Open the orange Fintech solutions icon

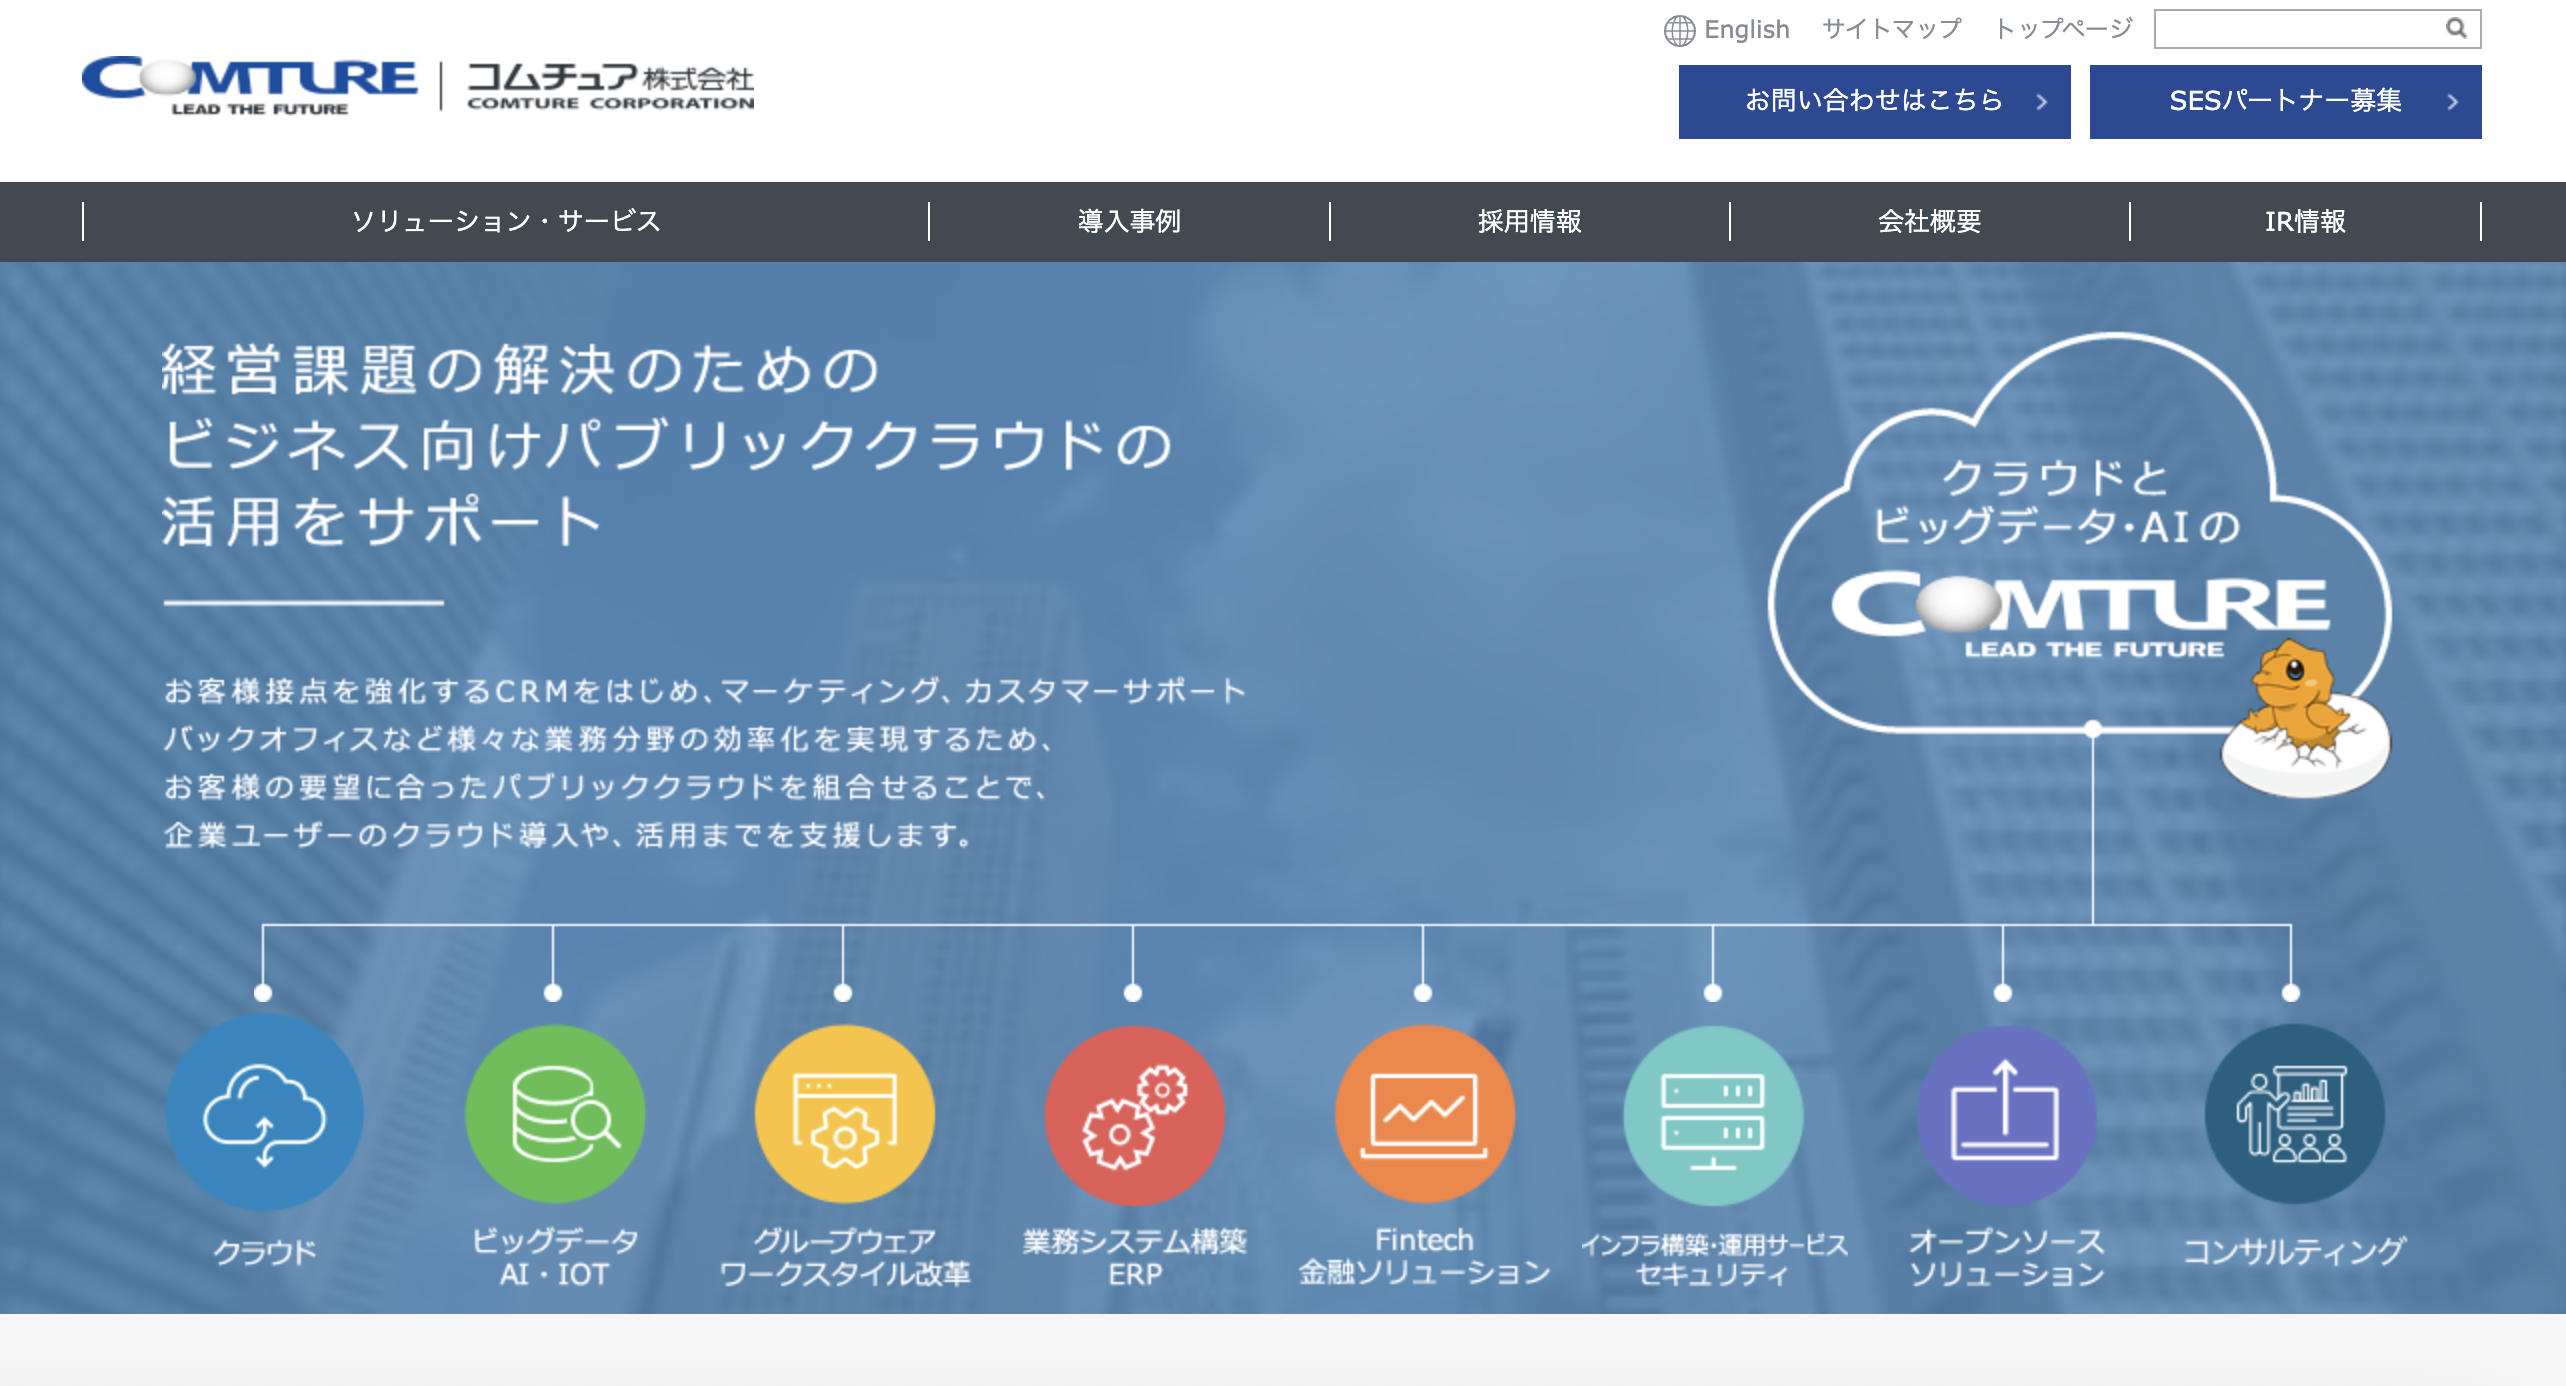1424,1114
